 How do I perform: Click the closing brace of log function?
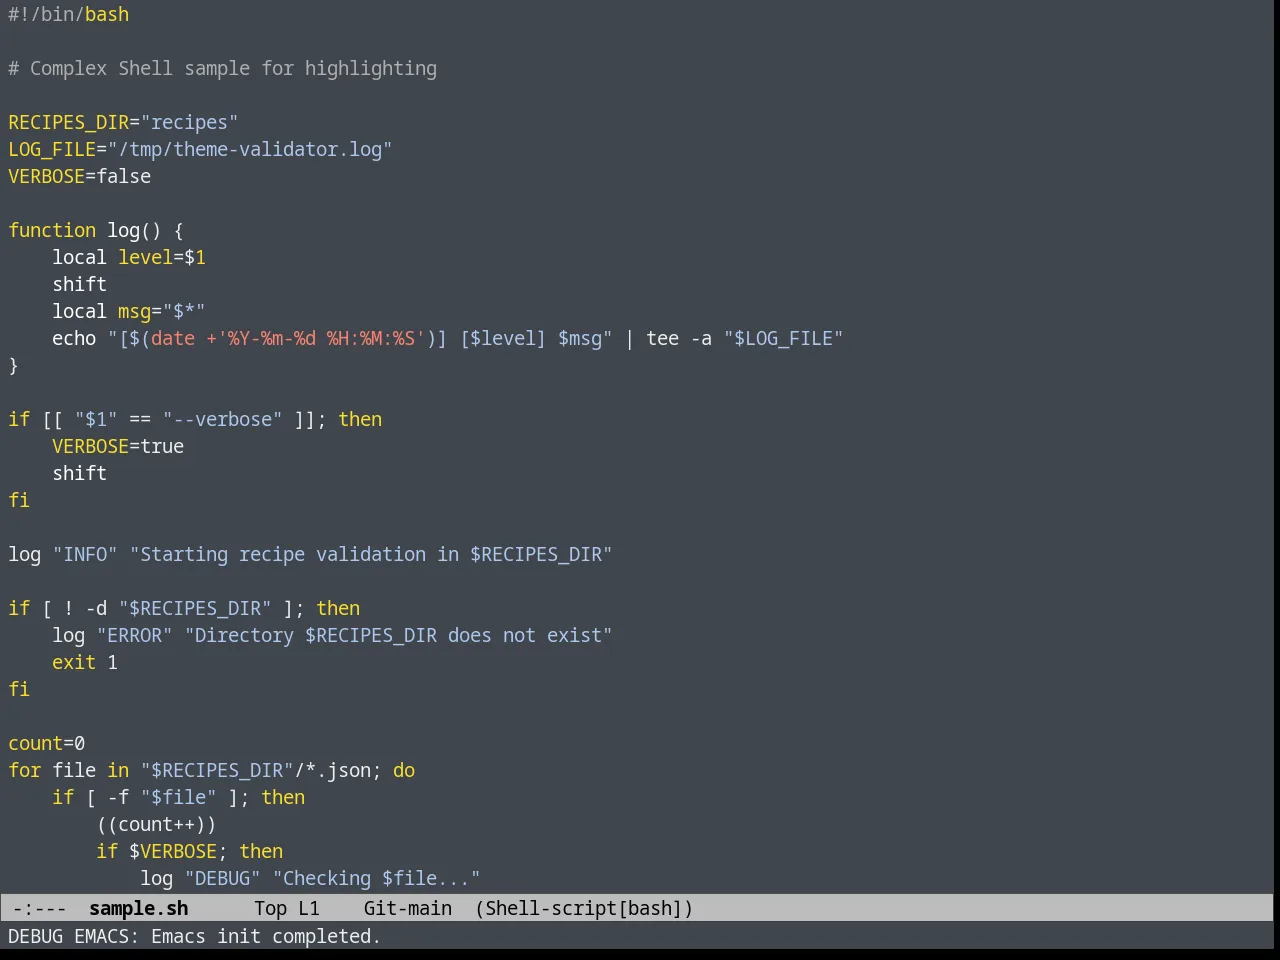(x=13, y=365)
